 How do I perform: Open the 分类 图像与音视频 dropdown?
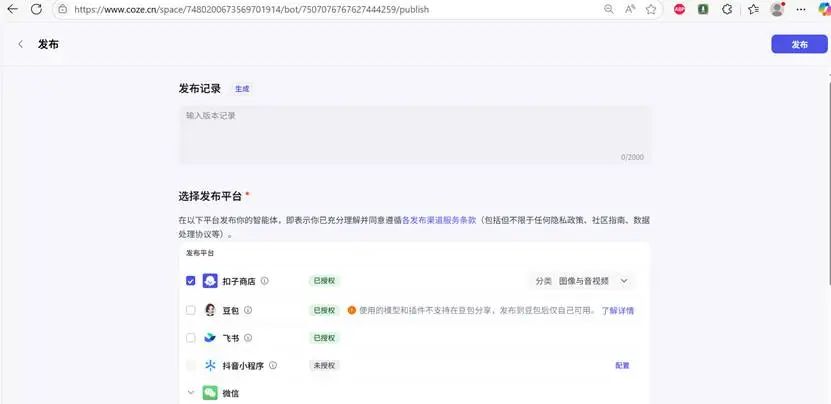pos(581,281)
